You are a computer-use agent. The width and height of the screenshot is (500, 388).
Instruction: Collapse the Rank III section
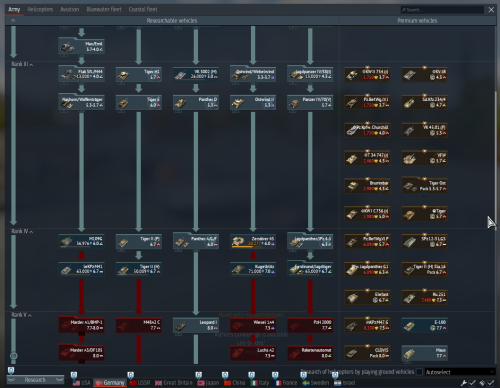22,64
